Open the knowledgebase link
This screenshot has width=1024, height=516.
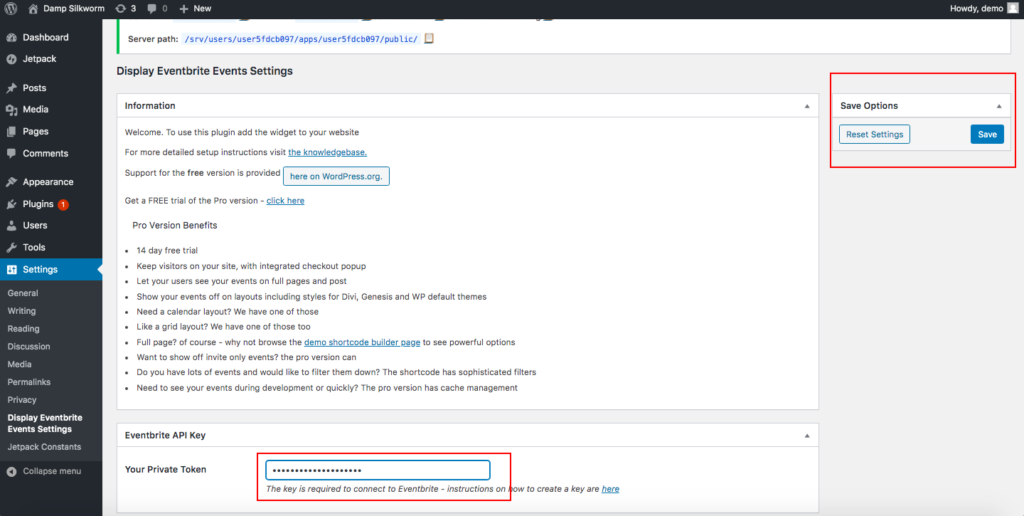[x=327, y=152]
